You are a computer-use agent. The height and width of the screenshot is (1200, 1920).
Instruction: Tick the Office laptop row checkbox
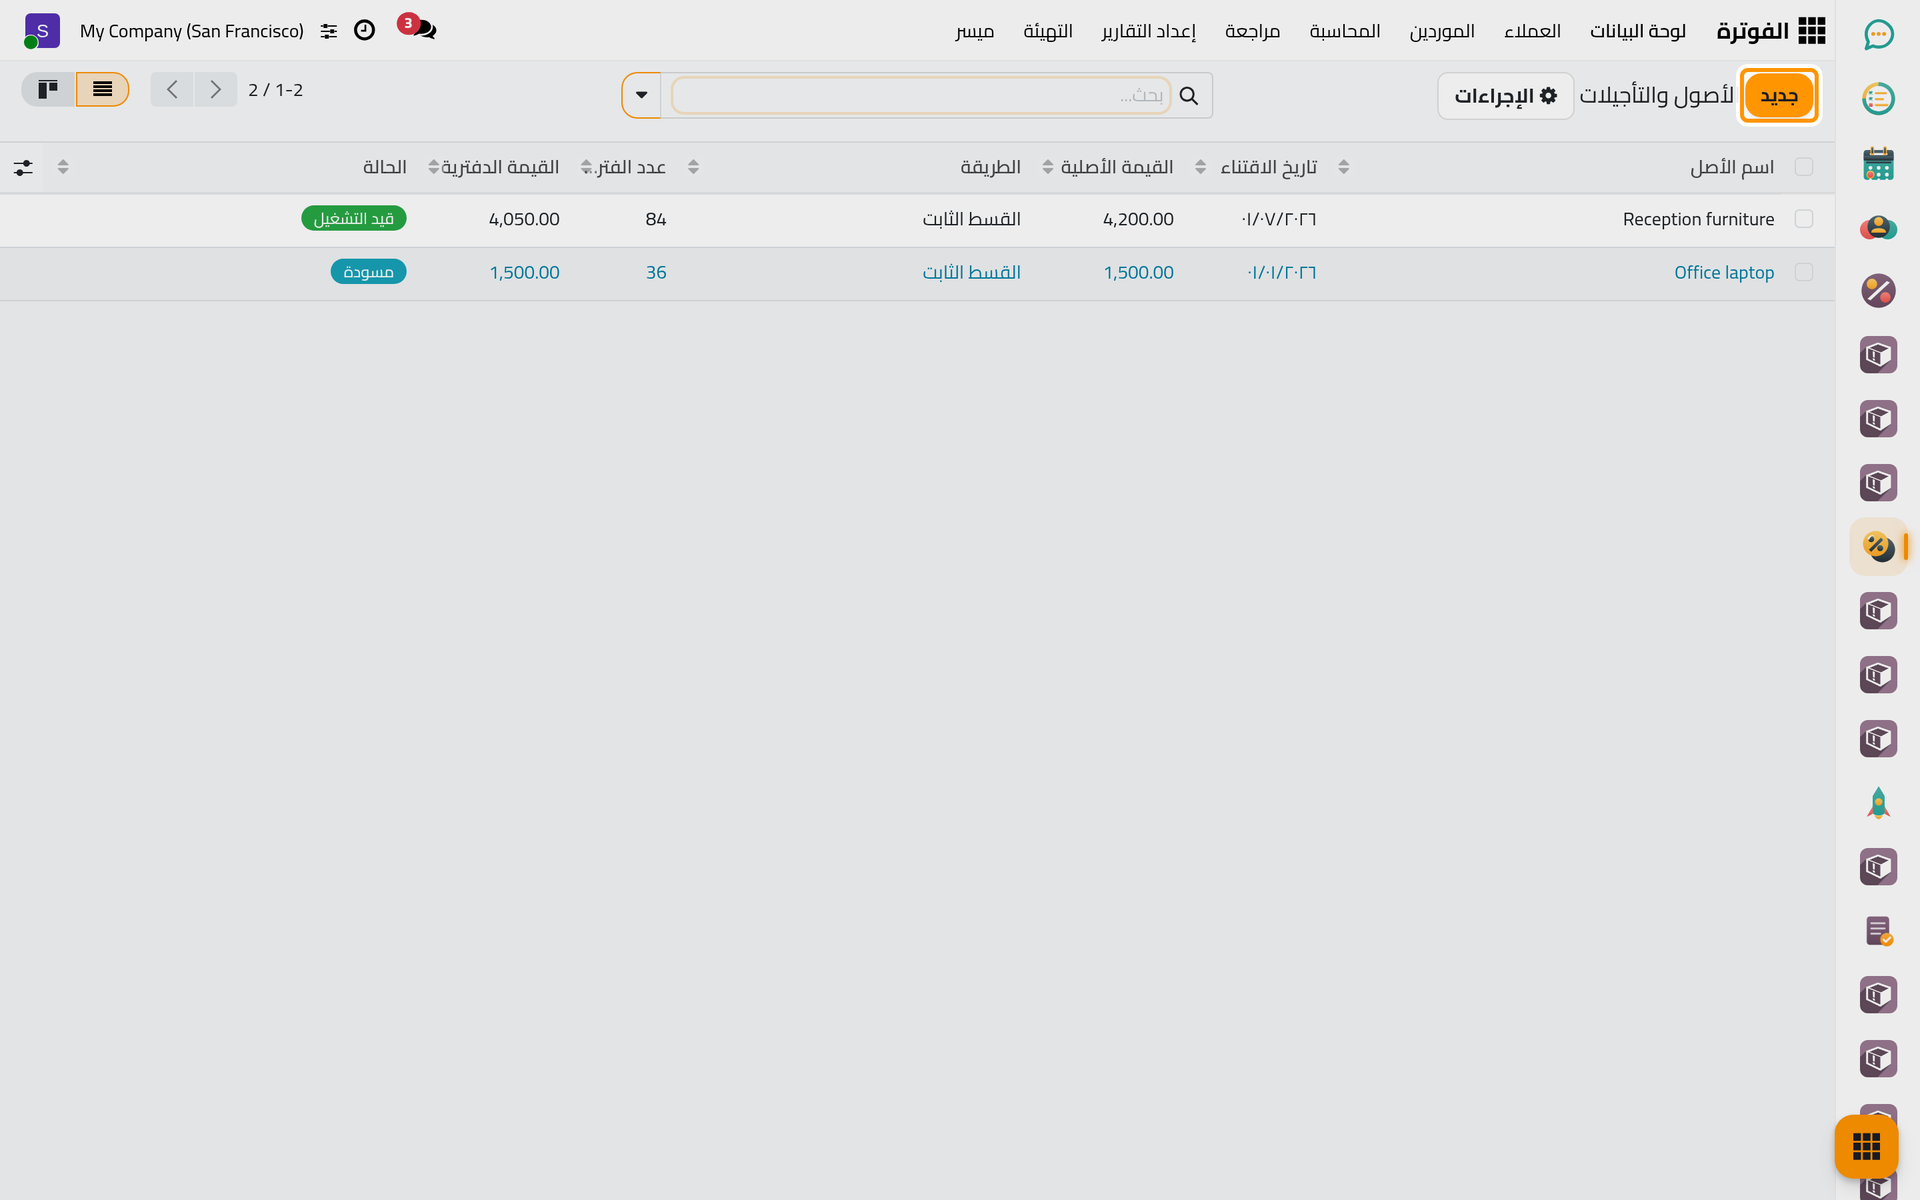(1804, 272)
